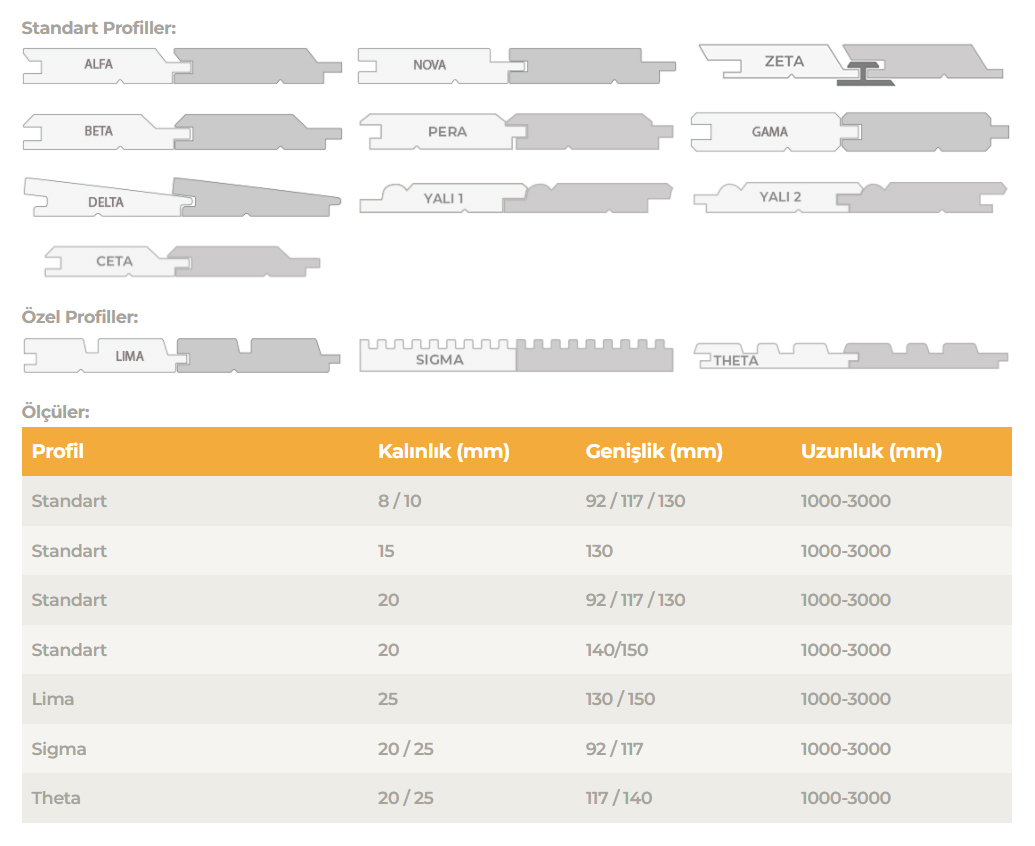Select the Genişlik (mm) column header
Screen dimensions: 1035x846
(653, 451)
